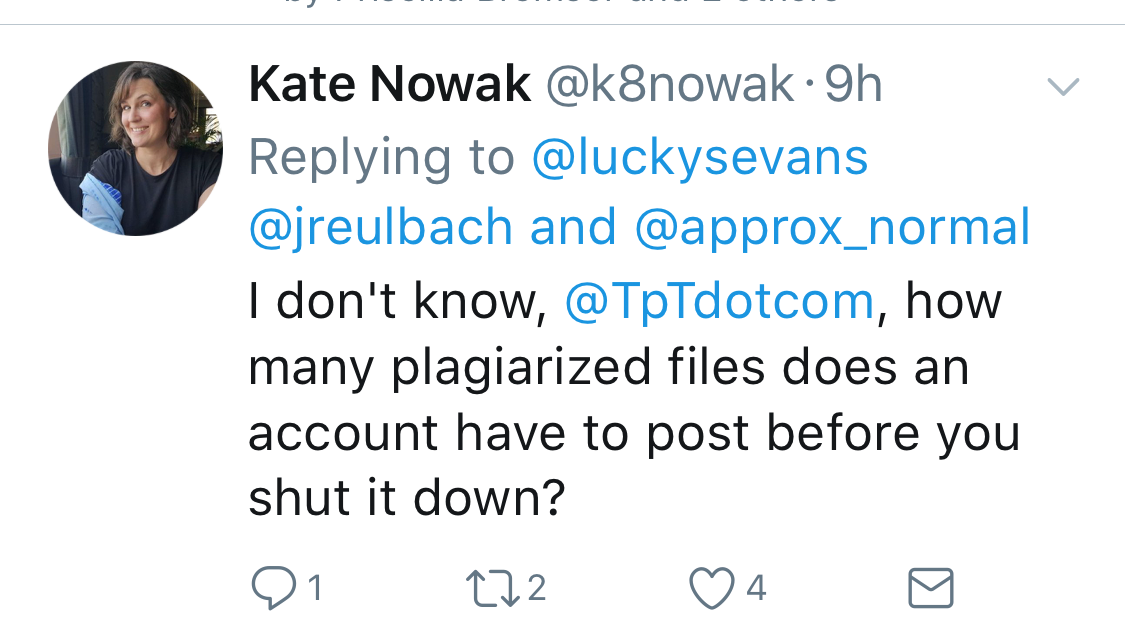This screenshot has width=1125, height=638.
Task: Tap the @k8nowak handle
Action: coord(669,85)
